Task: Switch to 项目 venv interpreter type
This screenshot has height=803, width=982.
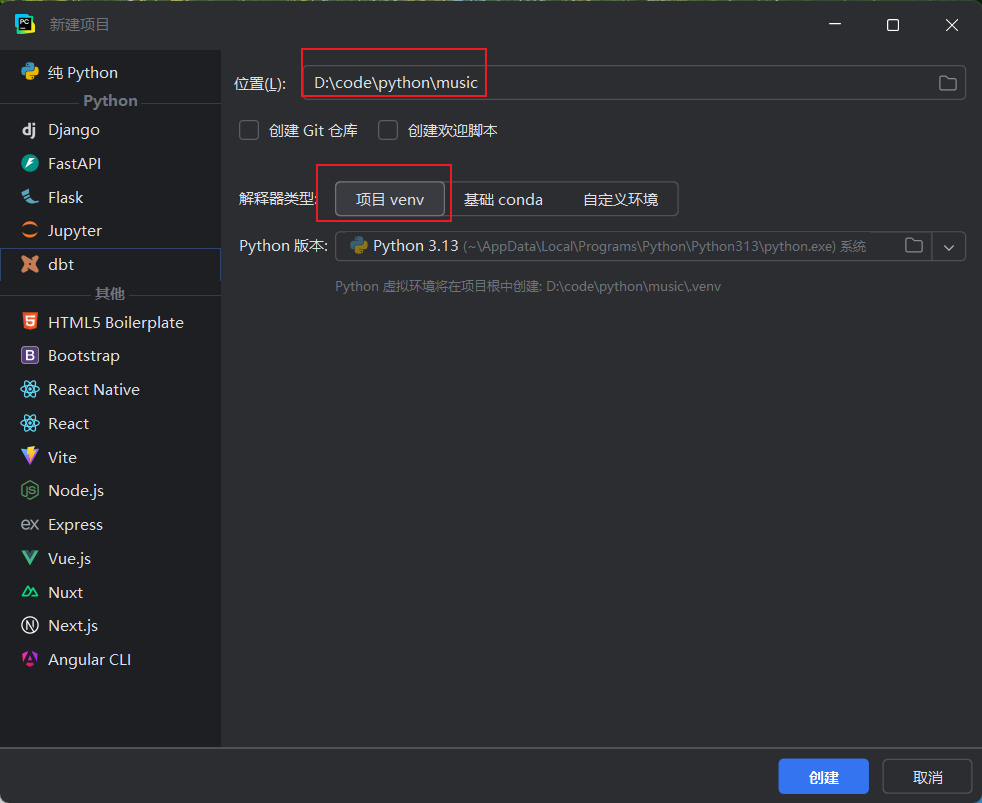Action: coord(390,199)
